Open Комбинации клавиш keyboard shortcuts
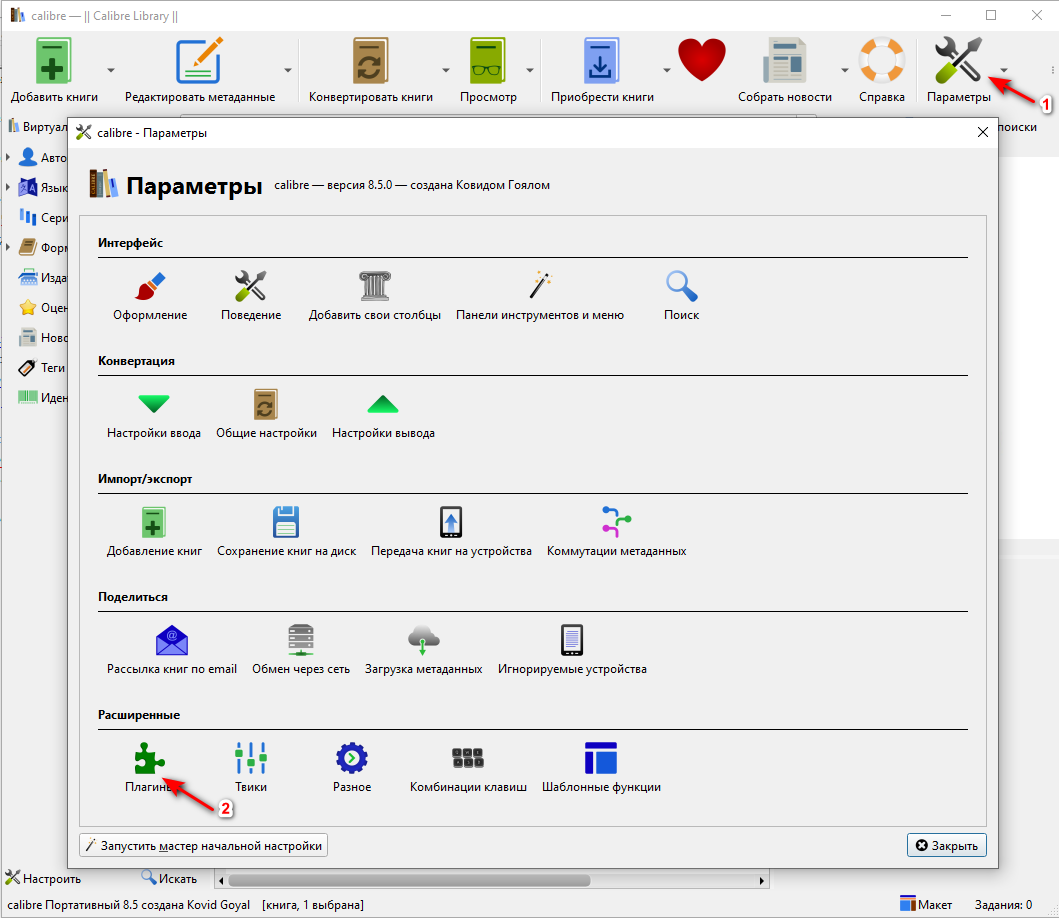The image size is (1059, 918). pos(468,759)
